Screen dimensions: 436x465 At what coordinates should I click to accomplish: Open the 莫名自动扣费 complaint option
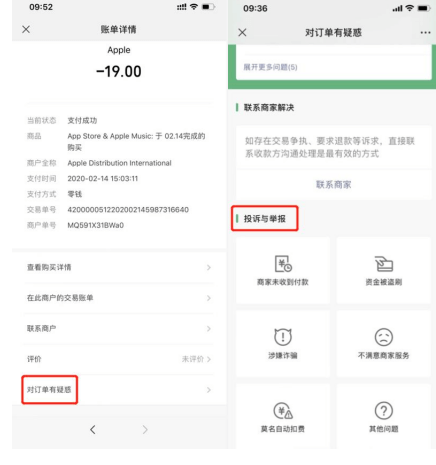(x=283, y=417)
